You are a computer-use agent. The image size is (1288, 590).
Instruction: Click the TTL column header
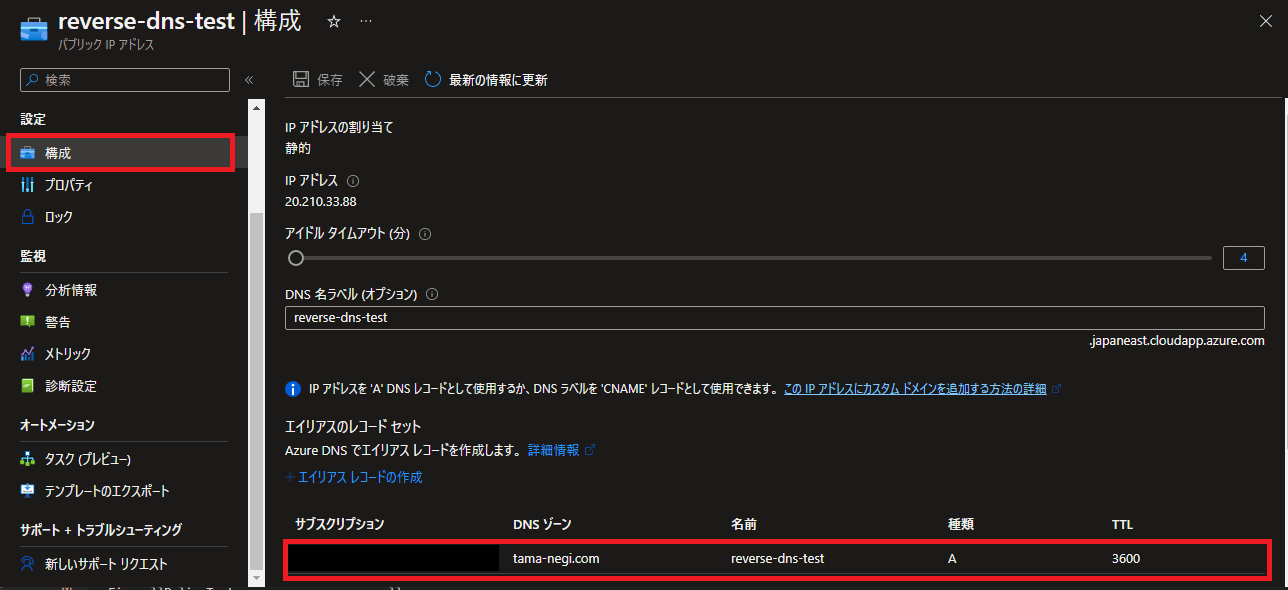coord(1122,524)
